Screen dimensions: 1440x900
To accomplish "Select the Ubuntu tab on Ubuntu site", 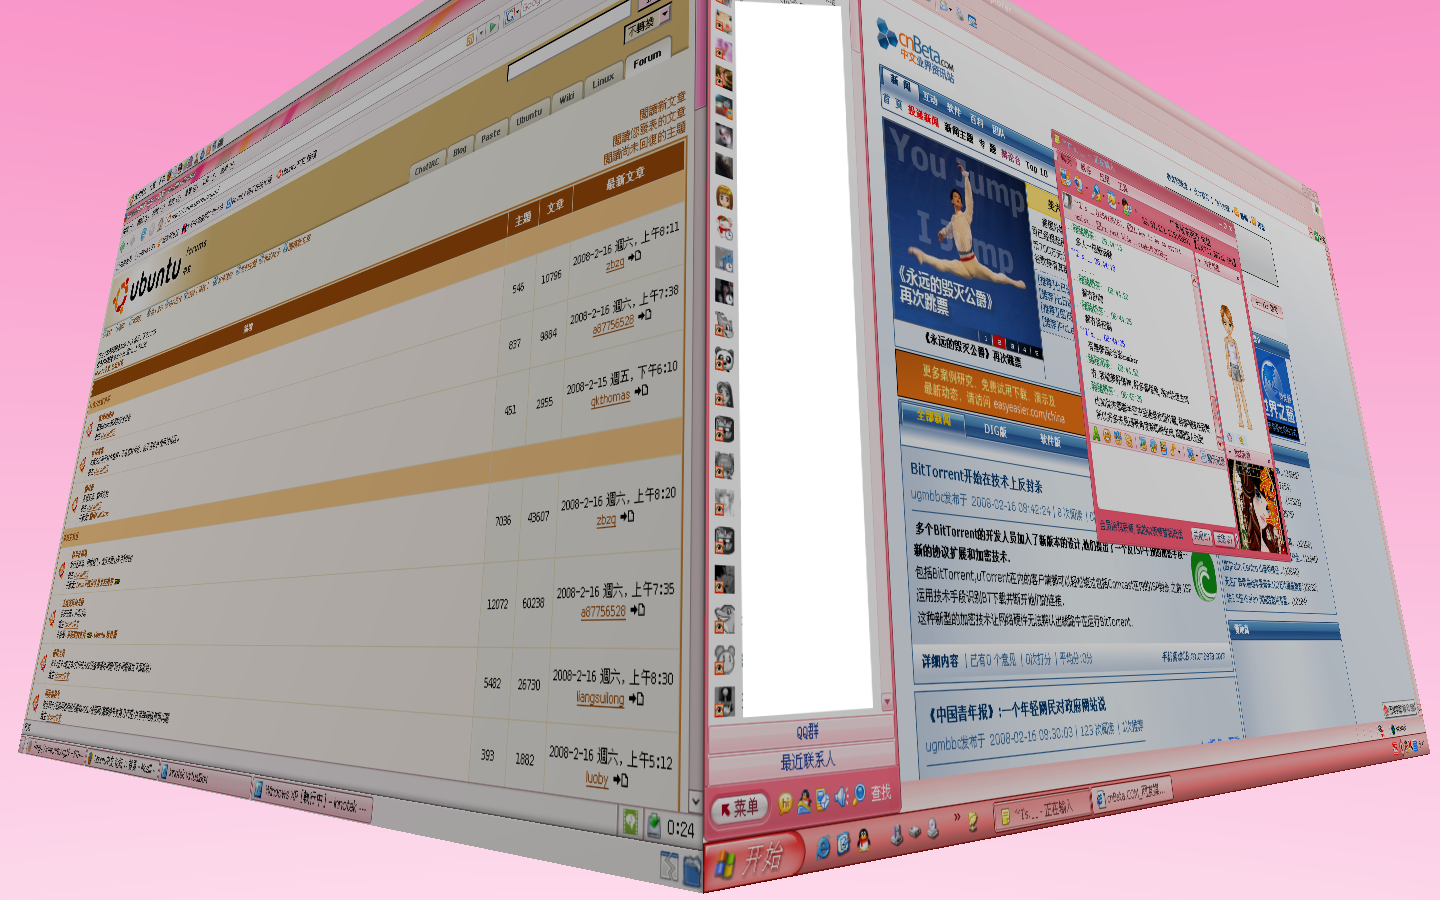I will coord(529,115).
